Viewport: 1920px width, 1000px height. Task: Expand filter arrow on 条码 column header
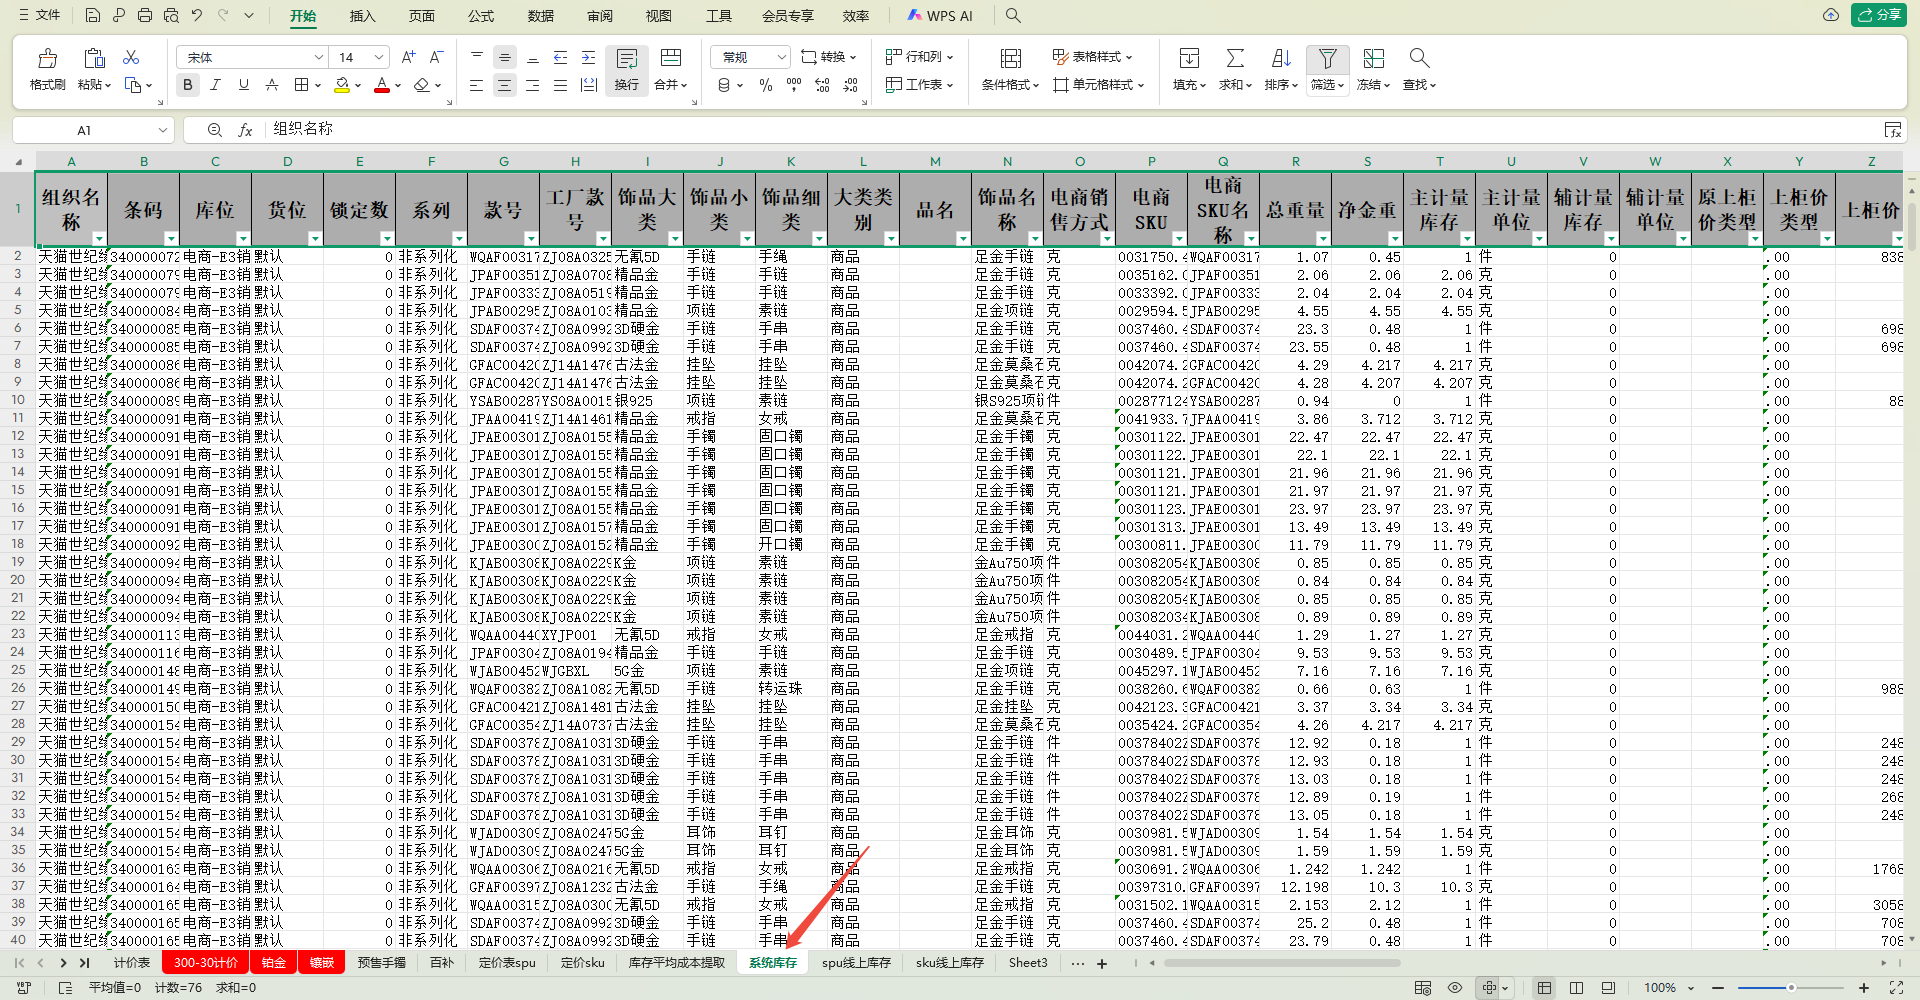coord(170,238)
